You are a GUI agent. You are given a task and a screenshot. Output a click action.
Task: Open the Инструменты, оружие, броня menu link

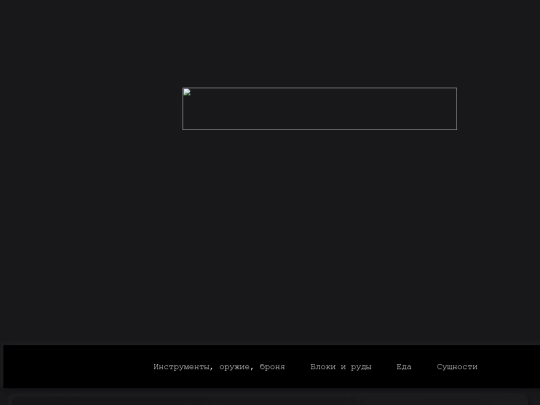pyautogui.click(x=219, y=367)
